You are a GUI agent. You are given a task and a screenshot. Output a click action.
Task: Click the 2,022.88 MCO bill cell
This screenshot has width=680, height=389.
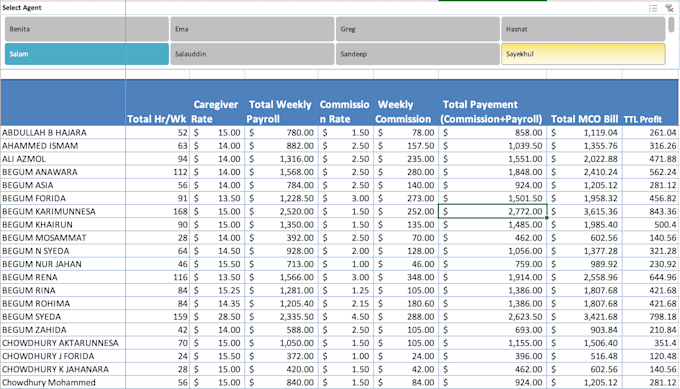click(585, 159)
